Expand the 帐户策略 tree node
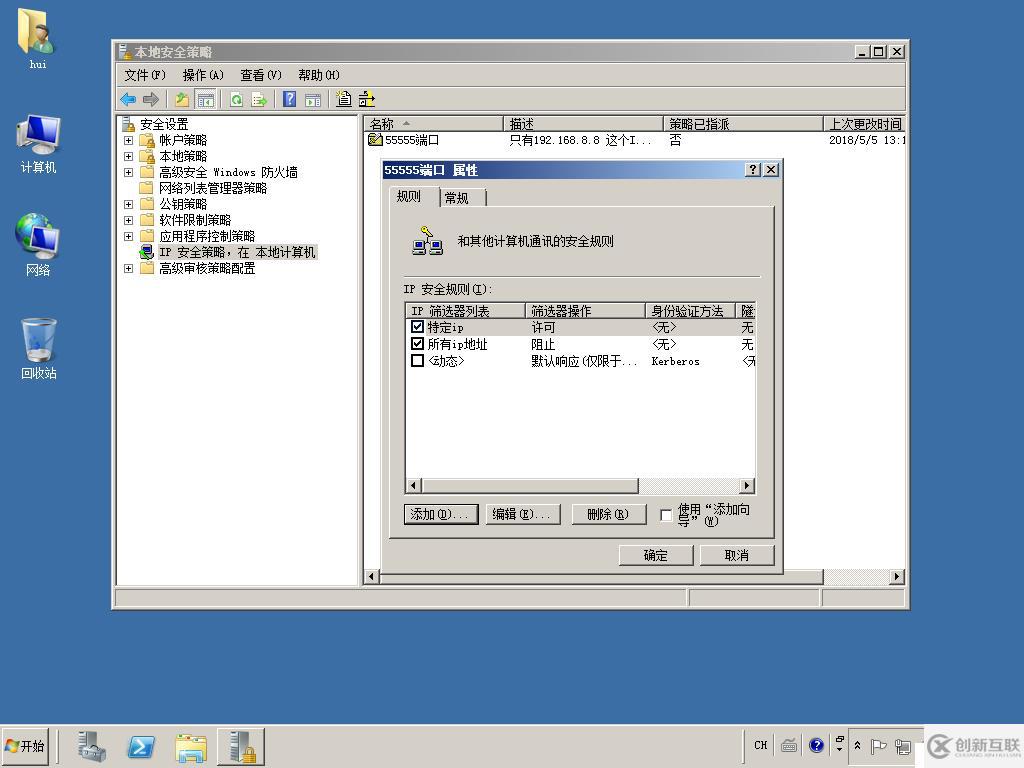Viewport: 1024px width, 768px height. (129, 140)
